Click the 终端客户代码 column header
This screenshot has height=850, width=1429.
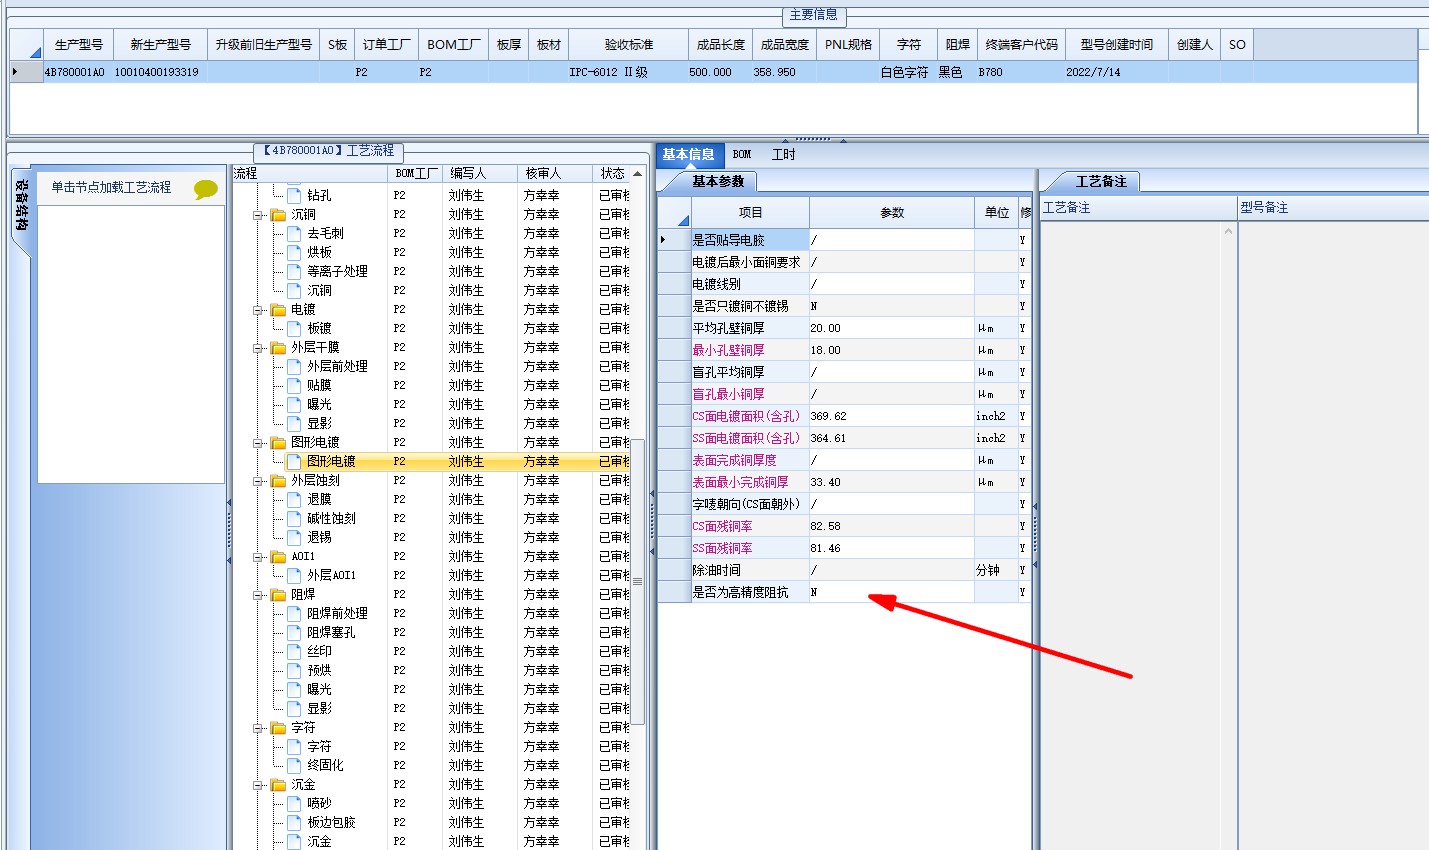click(1021, 44)
